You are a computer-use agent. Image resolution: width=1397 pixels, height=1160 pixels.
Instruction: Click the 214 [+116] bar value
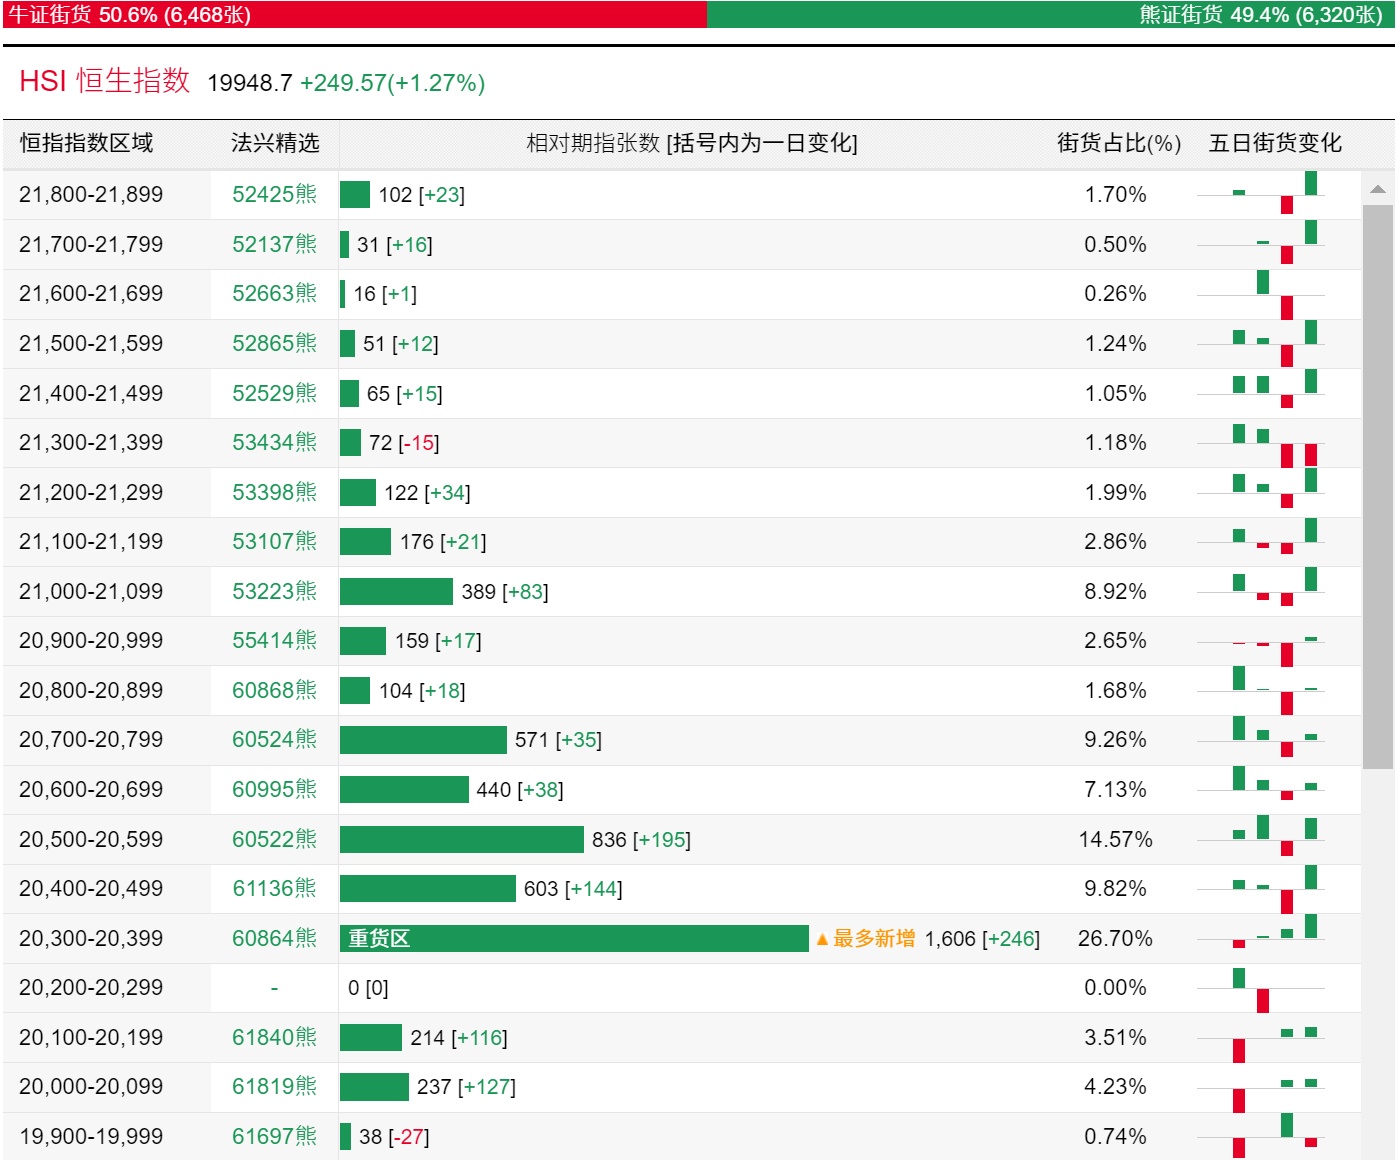pyautogui.click(x=459, y=1037)
